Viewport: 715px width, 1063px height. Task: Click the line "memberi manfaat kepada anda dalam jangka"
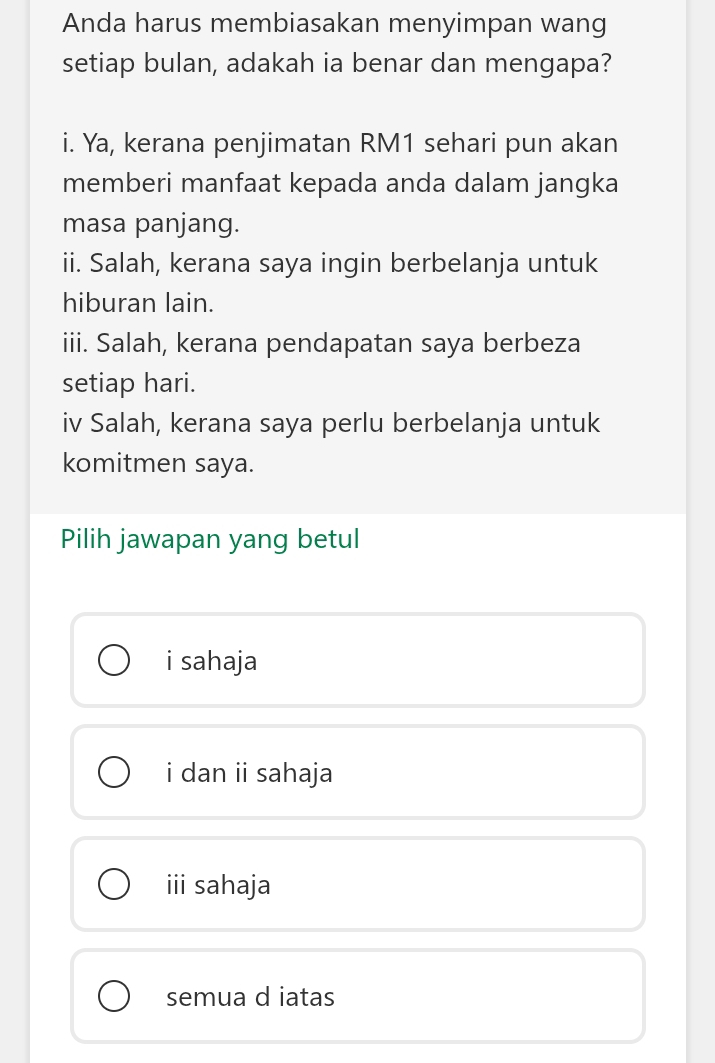[x=340, y=184]
